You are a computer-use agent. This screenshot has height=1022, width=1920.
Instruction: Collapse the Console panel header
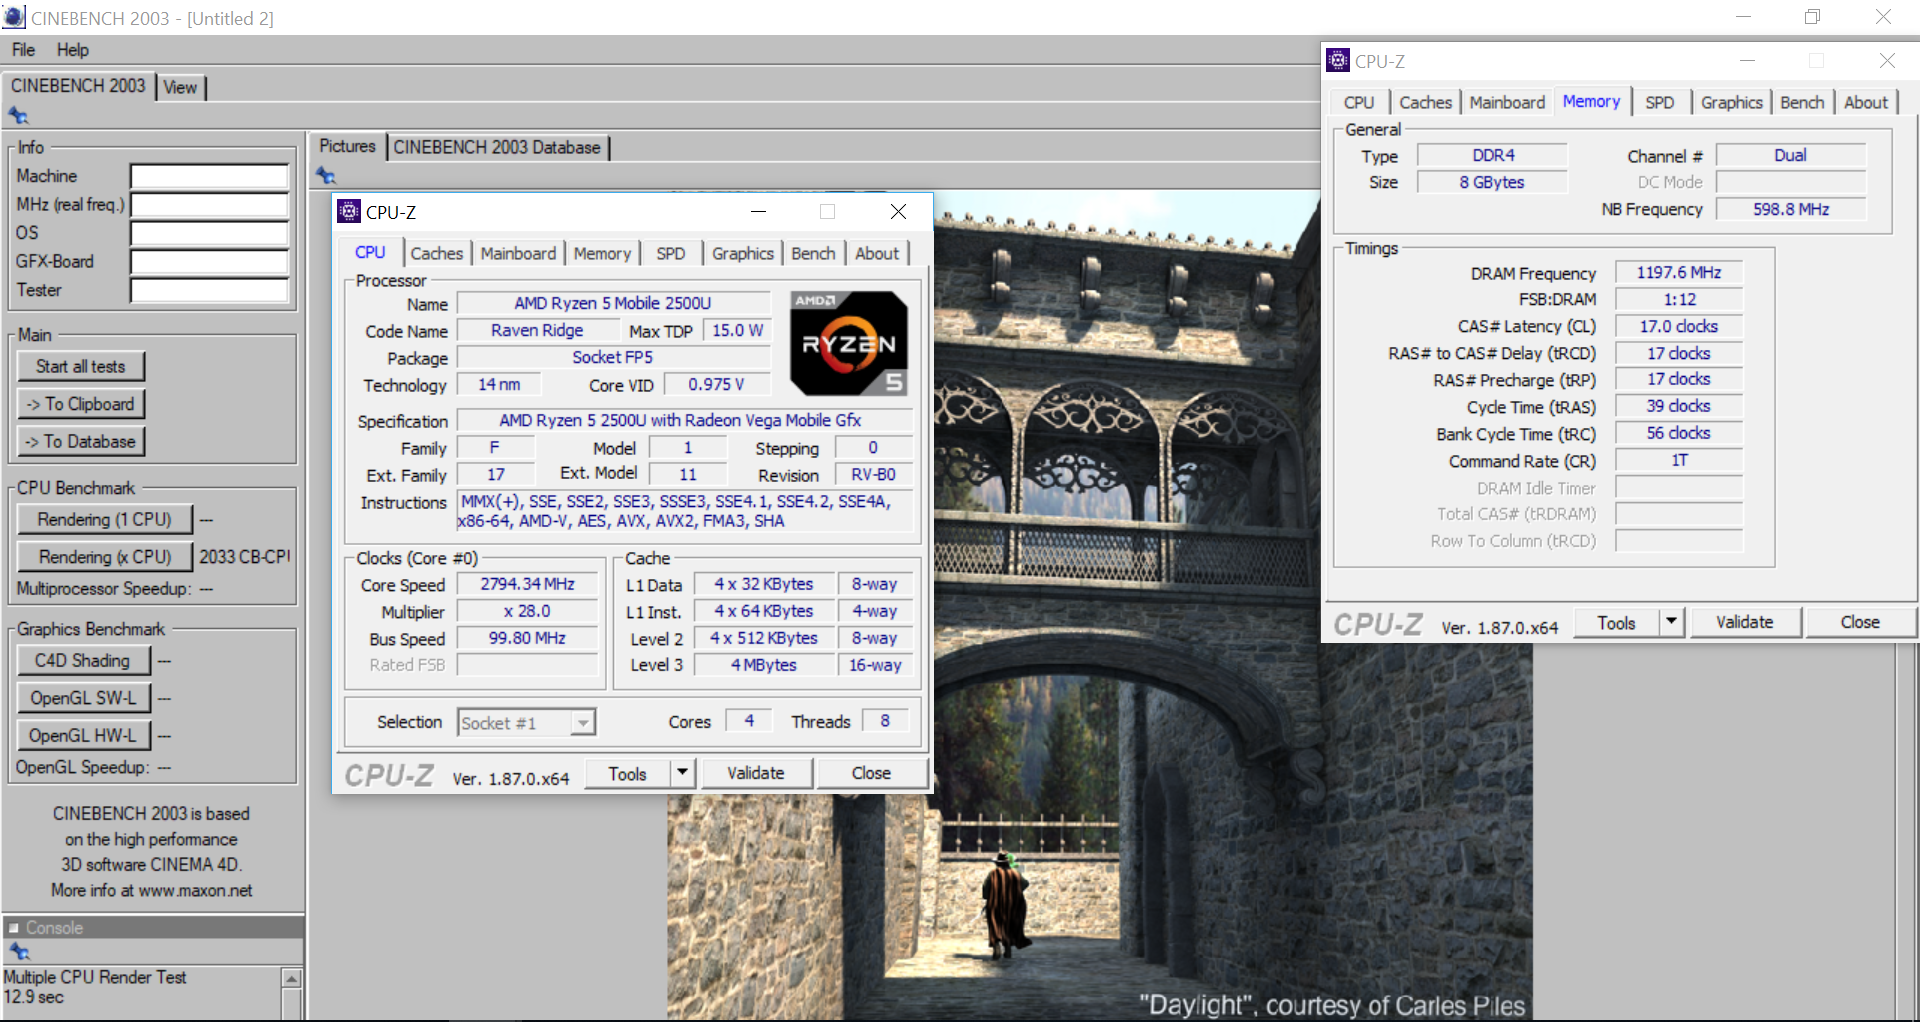14,928
